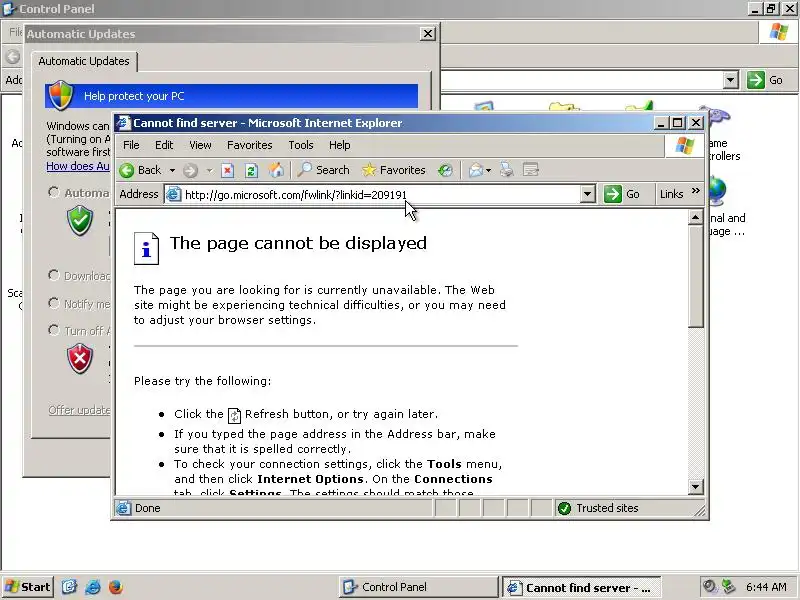Click the Go button in Control Panel window
The height and width of the screenshot is (600, 800).
pyautogui.click(x=765, y=80)
